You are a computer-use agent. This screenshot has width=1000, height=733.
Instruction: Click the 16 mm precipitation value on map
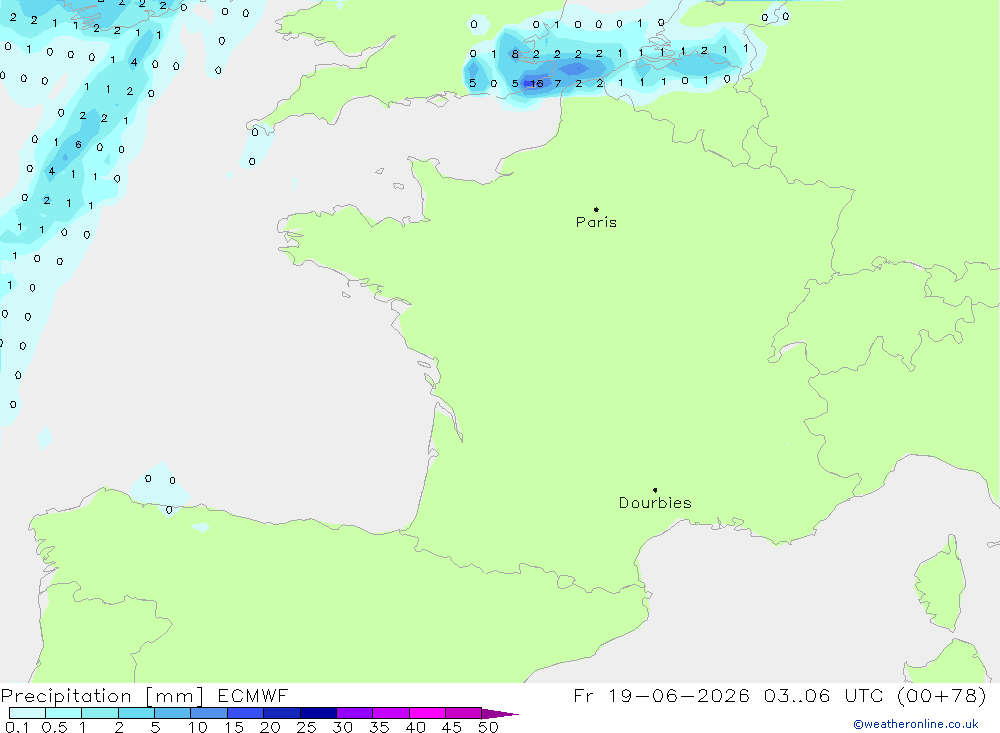(x=537, y=84)
